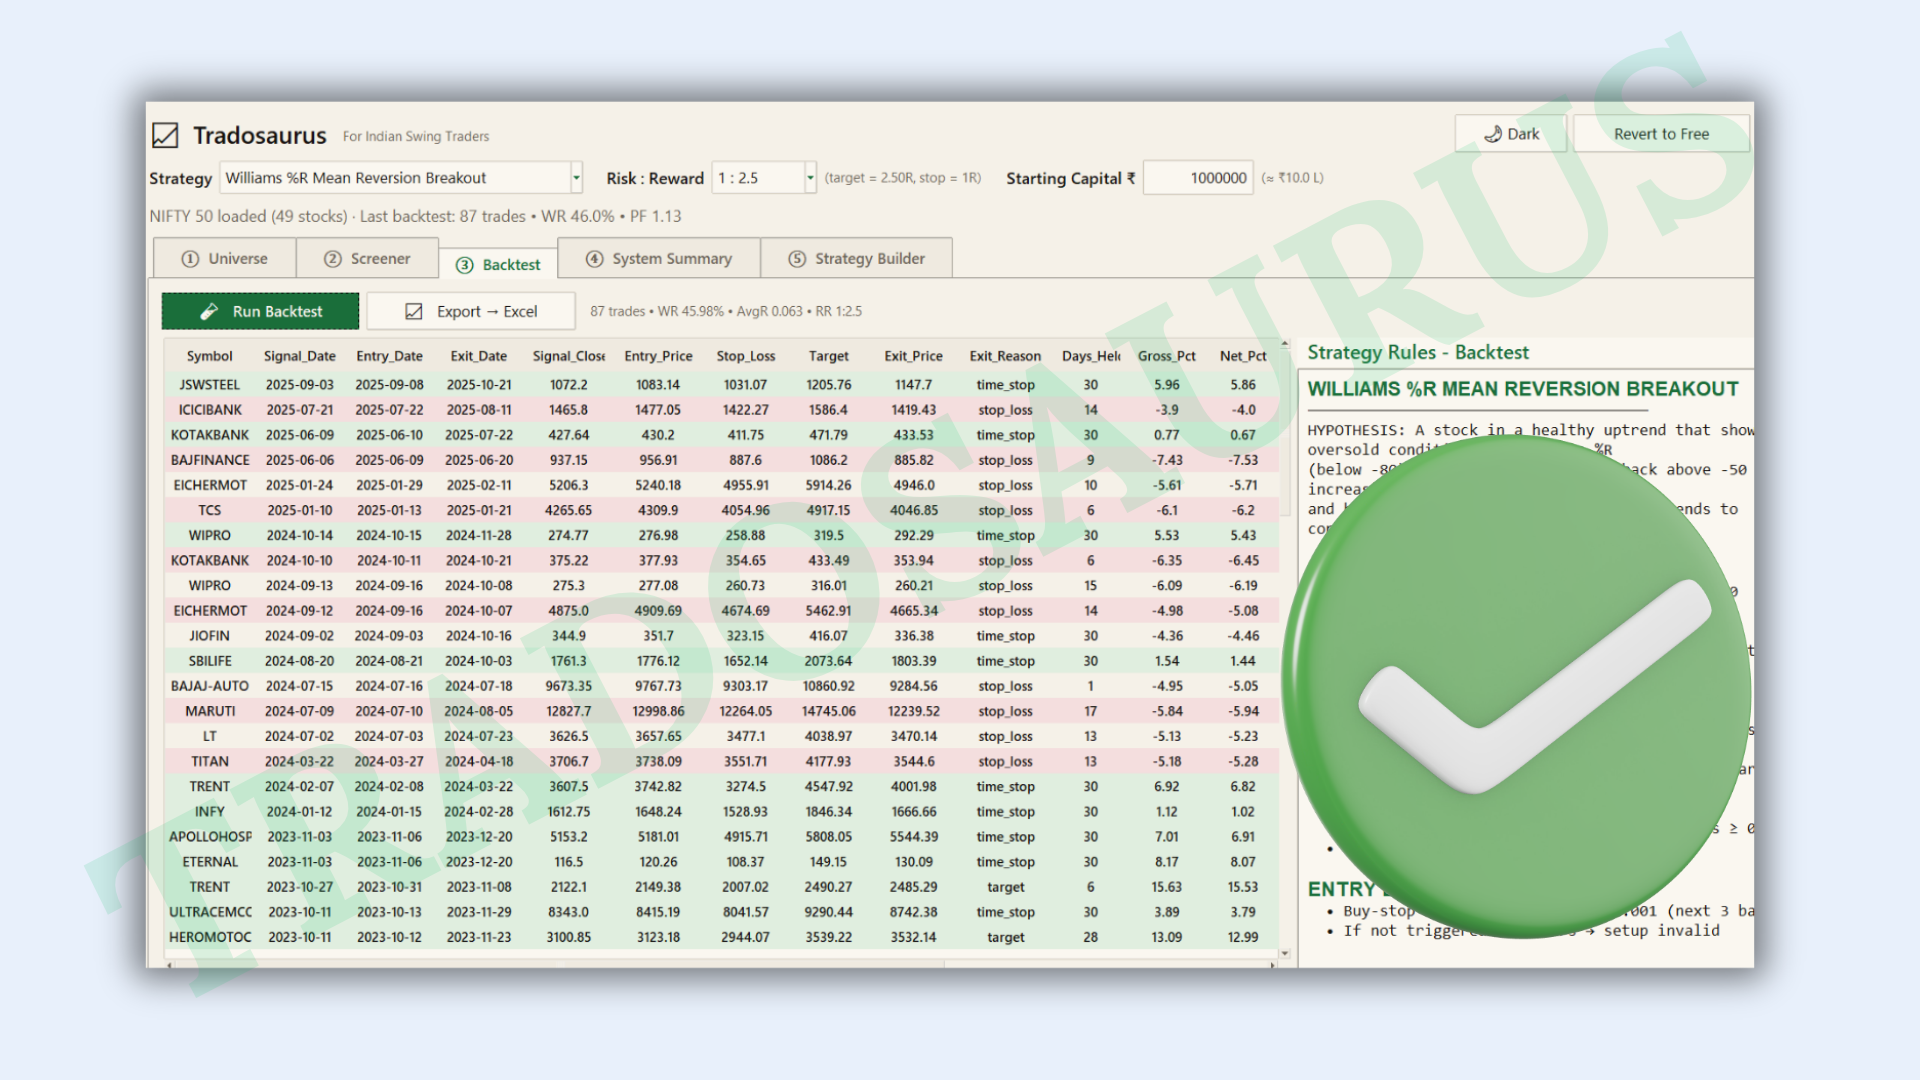Viewport: 1920px width, 1080px height.
Task: Click circled number 5 on Strategy Builder tab
Action: coord(797,258)
